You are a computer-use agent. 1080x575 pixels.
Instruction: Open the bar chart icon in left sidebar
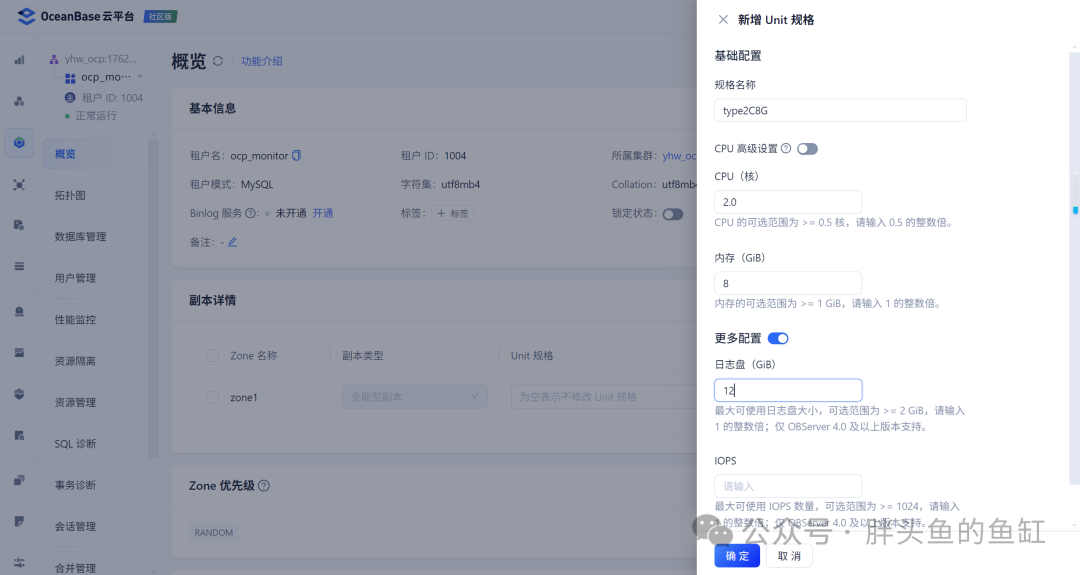point(19,60)
